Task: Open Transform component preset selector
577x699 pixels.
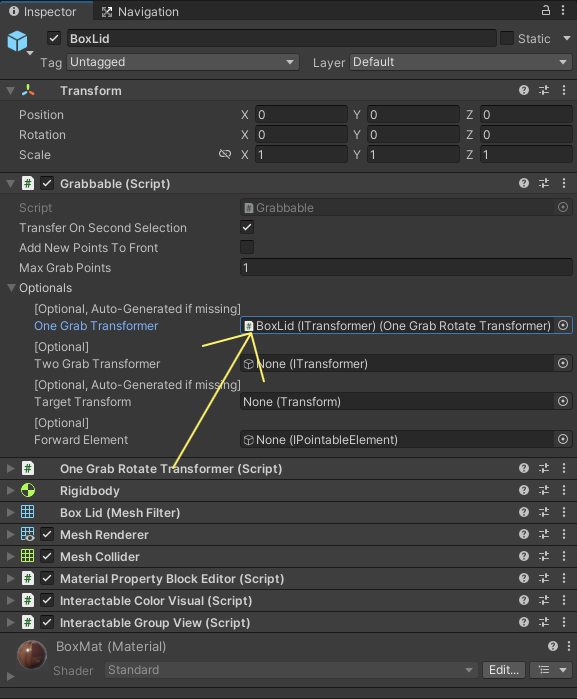Action: point(544,90)
